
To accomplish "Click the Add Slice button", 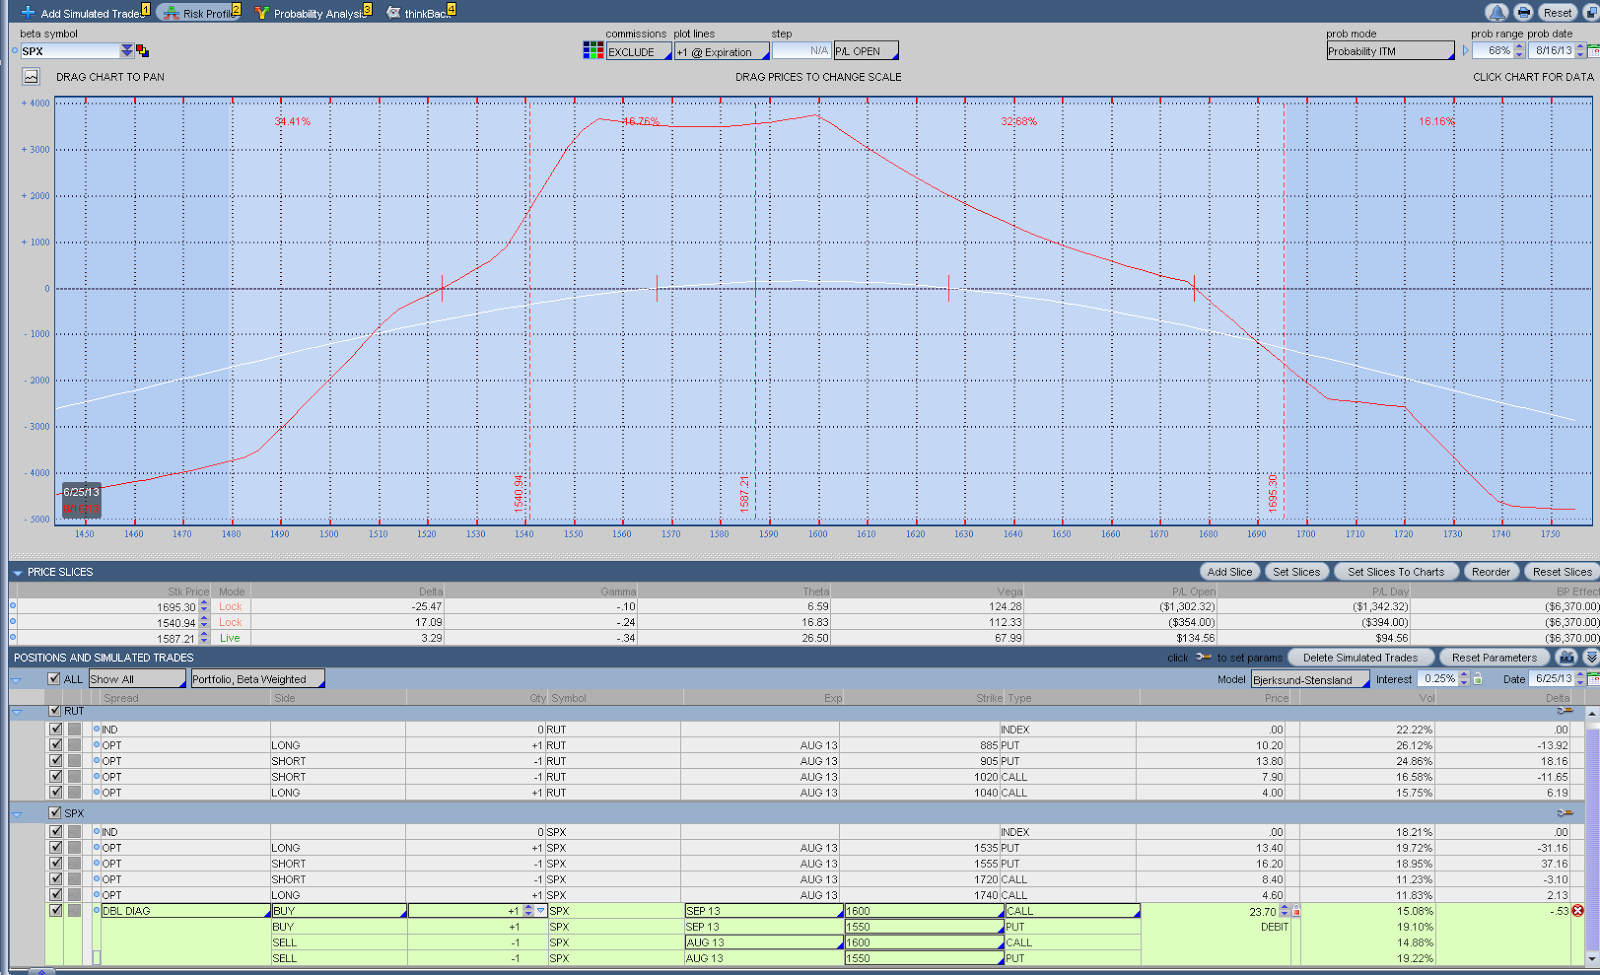I will tap(1229, 572).
